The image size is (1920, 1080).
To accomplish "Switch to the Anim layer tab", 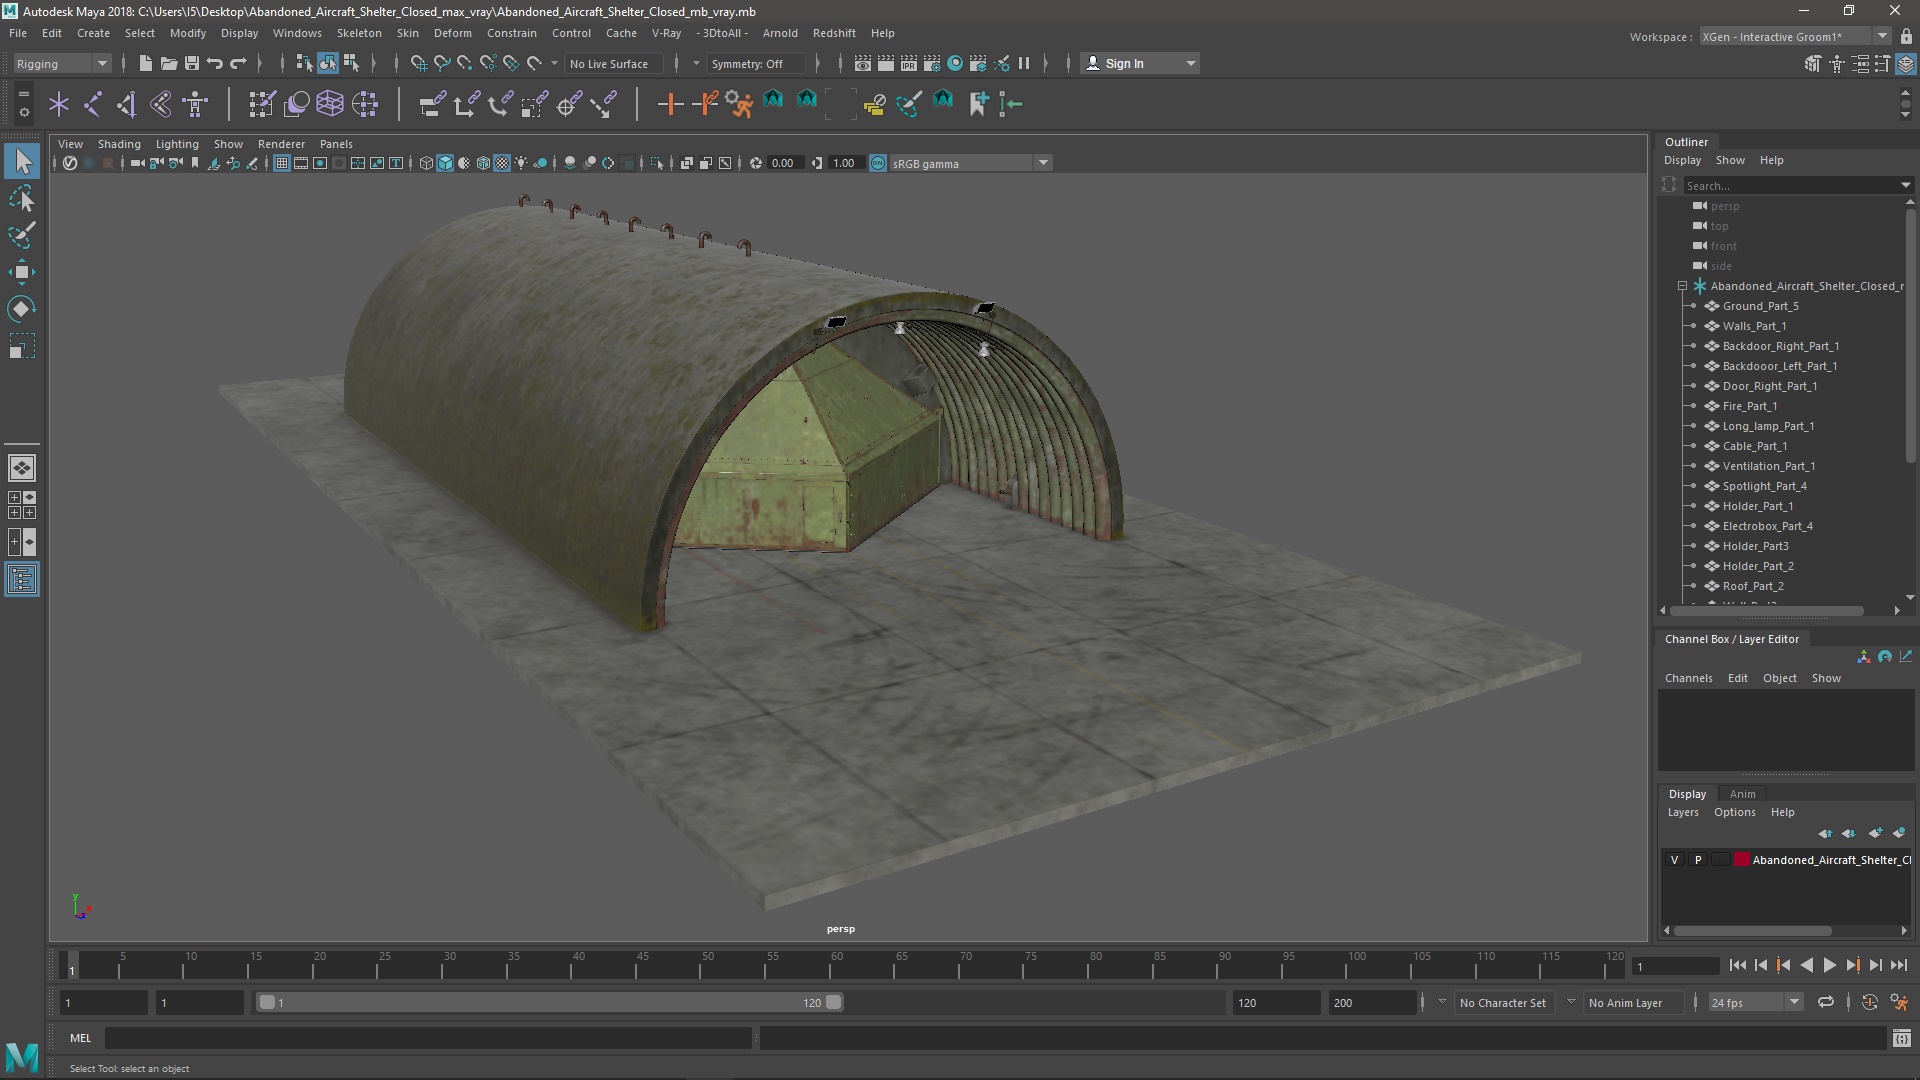I will point(1742,794).
